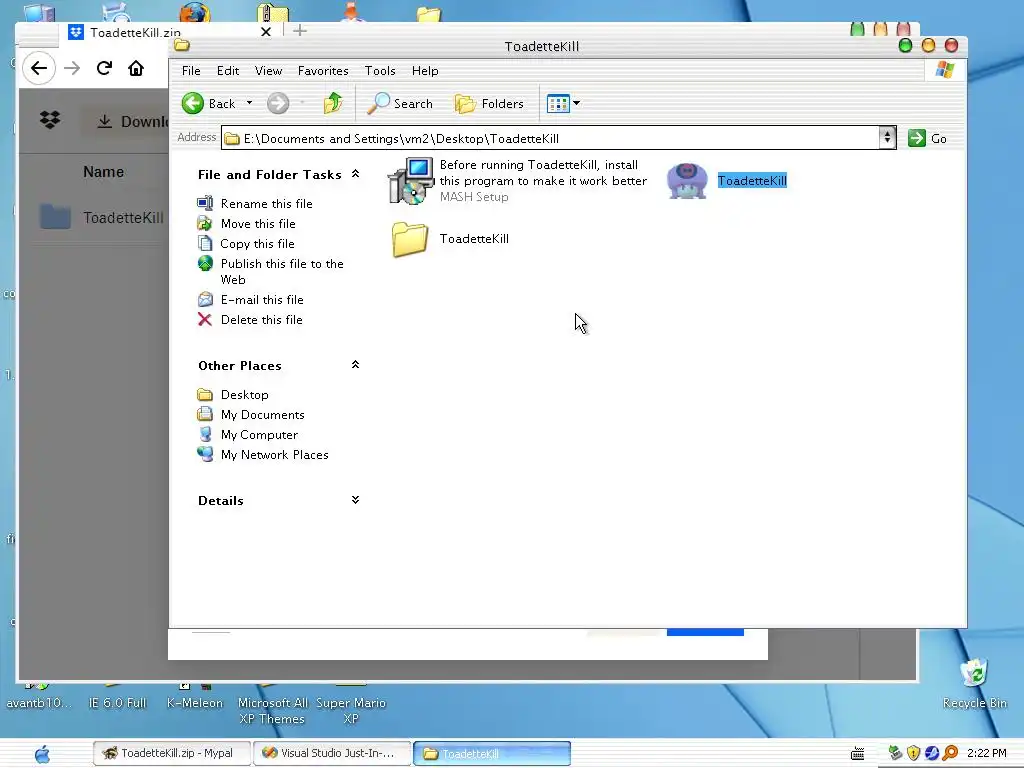
Task: Switch to the ToadetteKill.zip browser tab
Action: coord(135,32)
